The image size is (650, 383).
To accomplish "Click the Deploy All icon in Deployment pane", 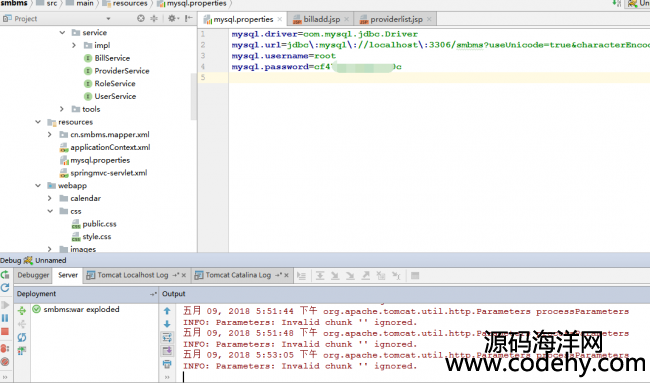I will (x=22, y=310).
